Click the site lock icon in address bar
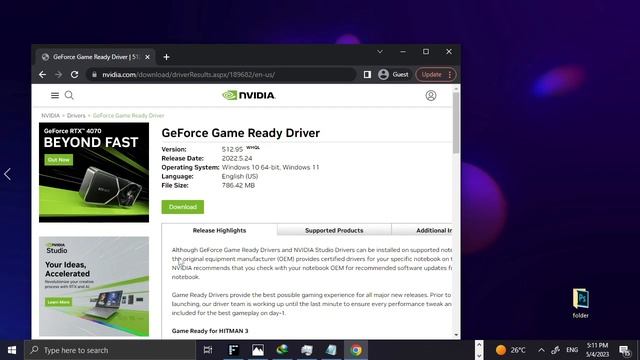The width and height of the screenshot is (640, 360). click(x=94, y=75)
